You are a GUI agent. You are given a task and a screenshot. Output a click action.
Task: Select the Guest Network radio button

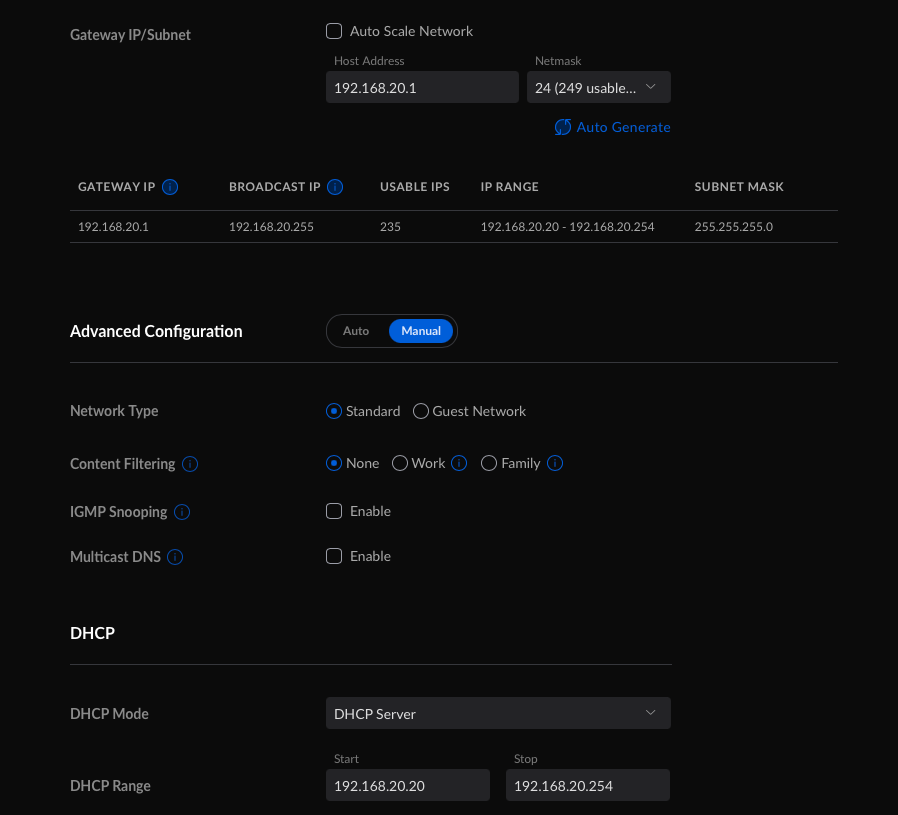421,411
